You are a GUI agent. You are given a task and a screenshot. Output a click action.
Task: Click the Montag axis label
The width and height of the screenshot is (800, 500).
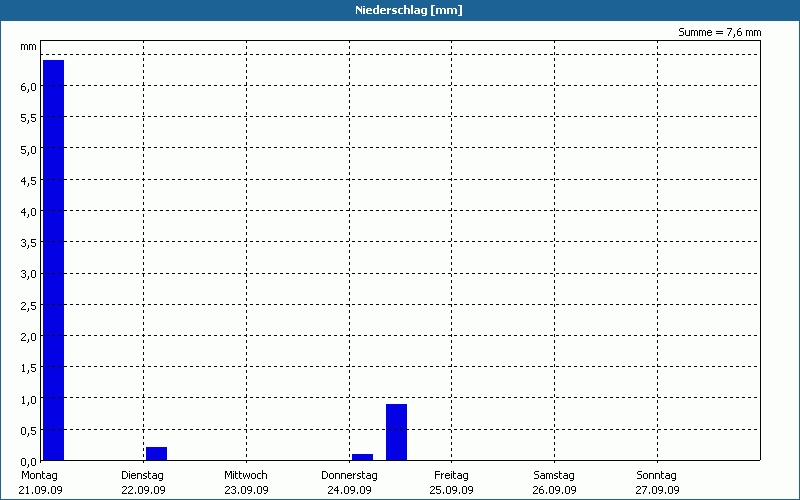(39, 475)
